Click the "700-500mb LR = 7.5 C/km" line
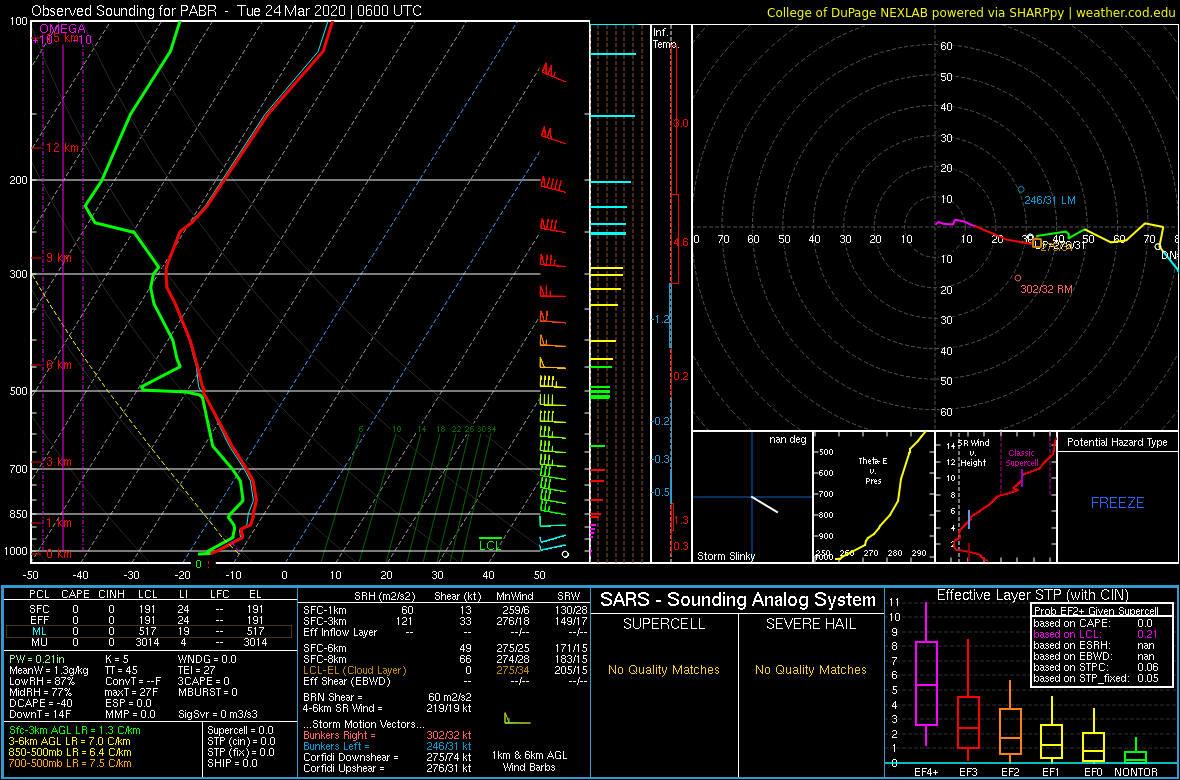The height and width of the screenshot is (780, 1180). pos(70,763)
